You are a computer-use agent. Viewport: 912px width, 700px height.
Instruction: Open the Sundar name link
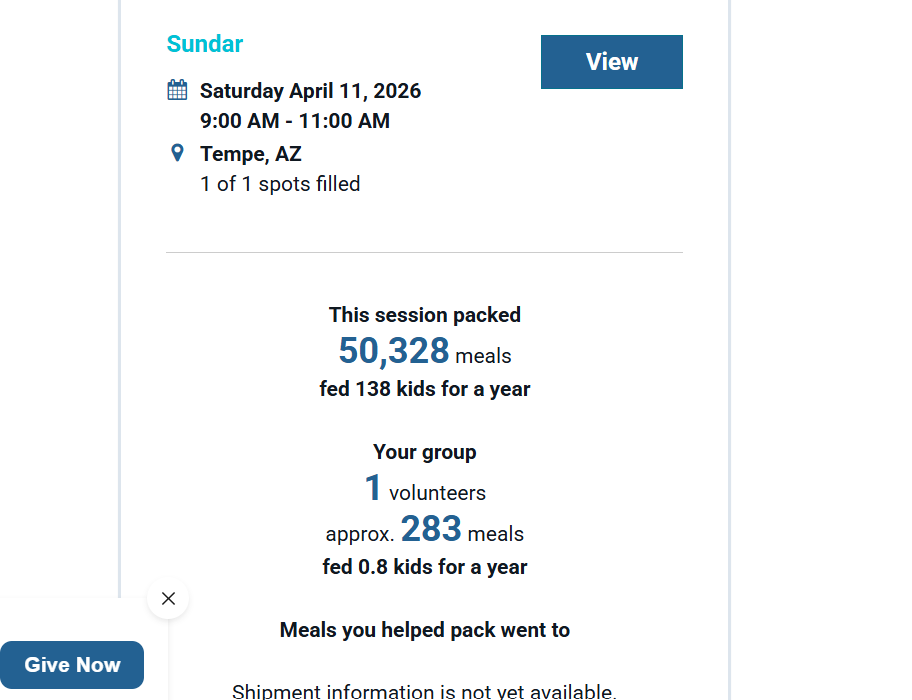tap(204, 44)
